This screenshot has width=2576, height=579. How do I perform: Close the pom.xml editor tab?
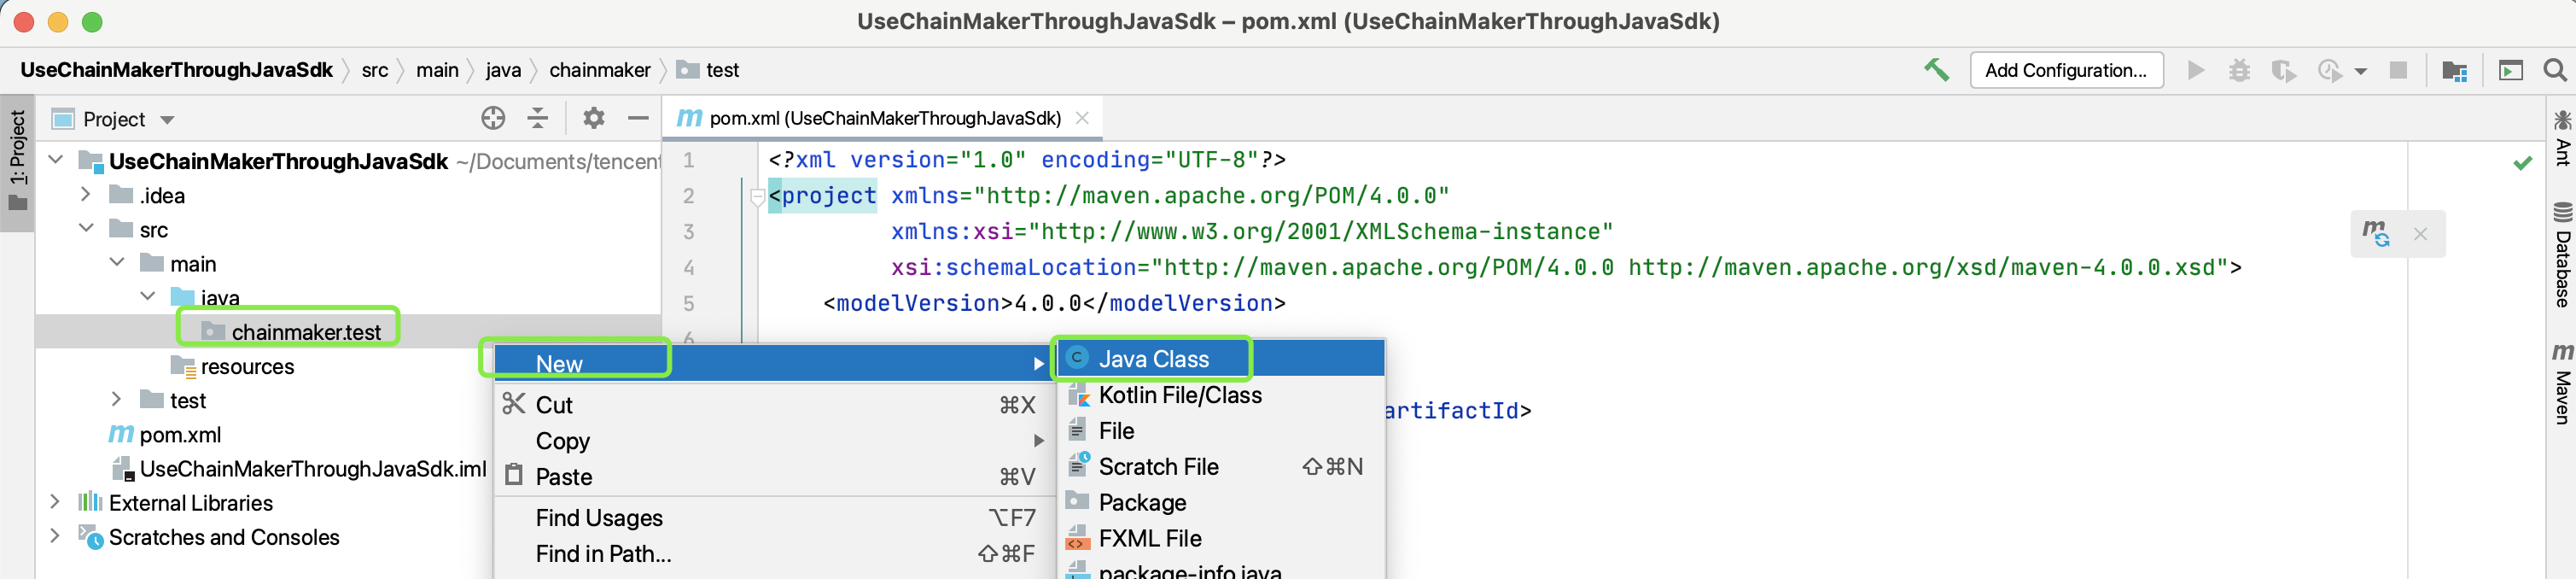(x=1082, y=118)
